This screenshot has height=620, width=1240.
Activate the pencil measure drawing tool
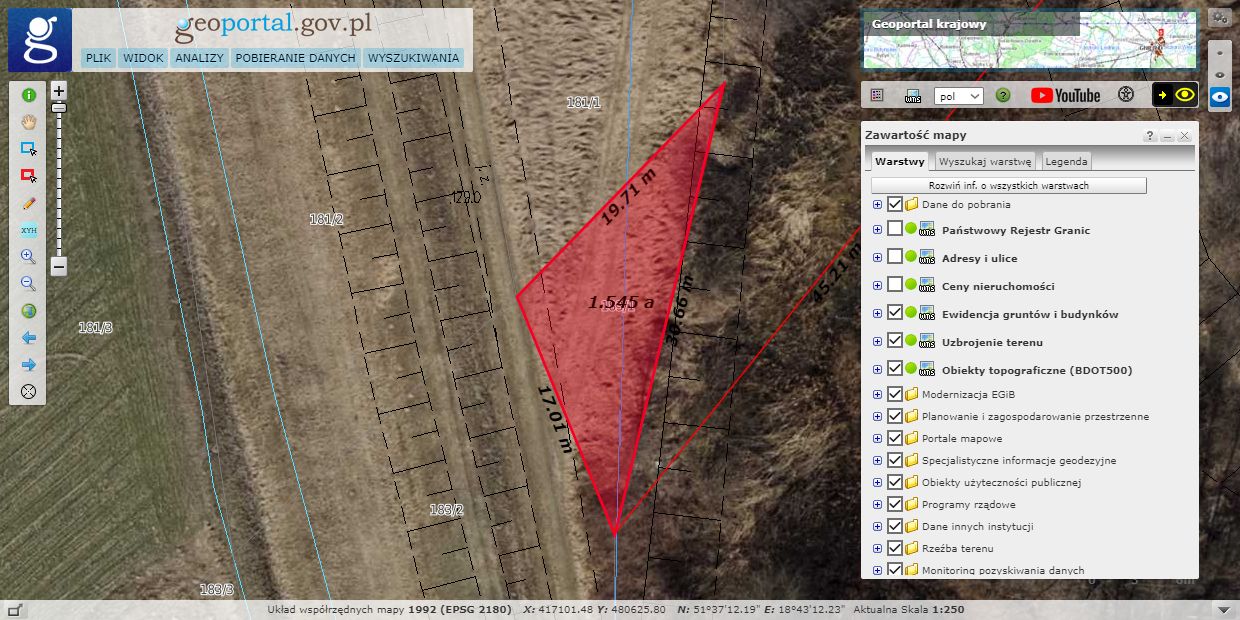[x=28, y=203]
